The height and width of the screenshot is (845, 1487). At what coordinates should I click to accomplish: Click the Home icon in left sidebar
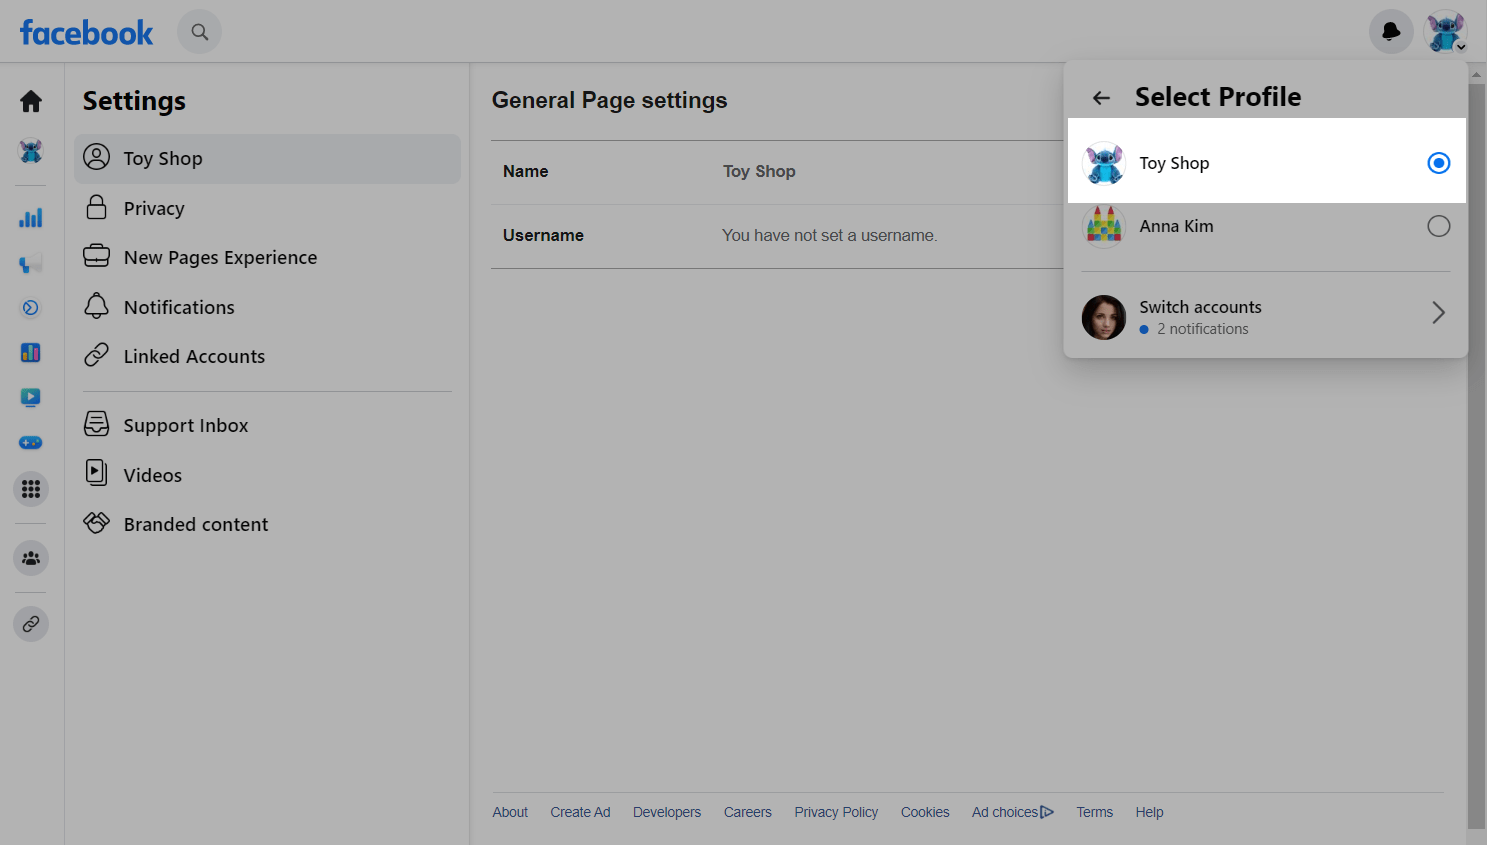[31, 101]
